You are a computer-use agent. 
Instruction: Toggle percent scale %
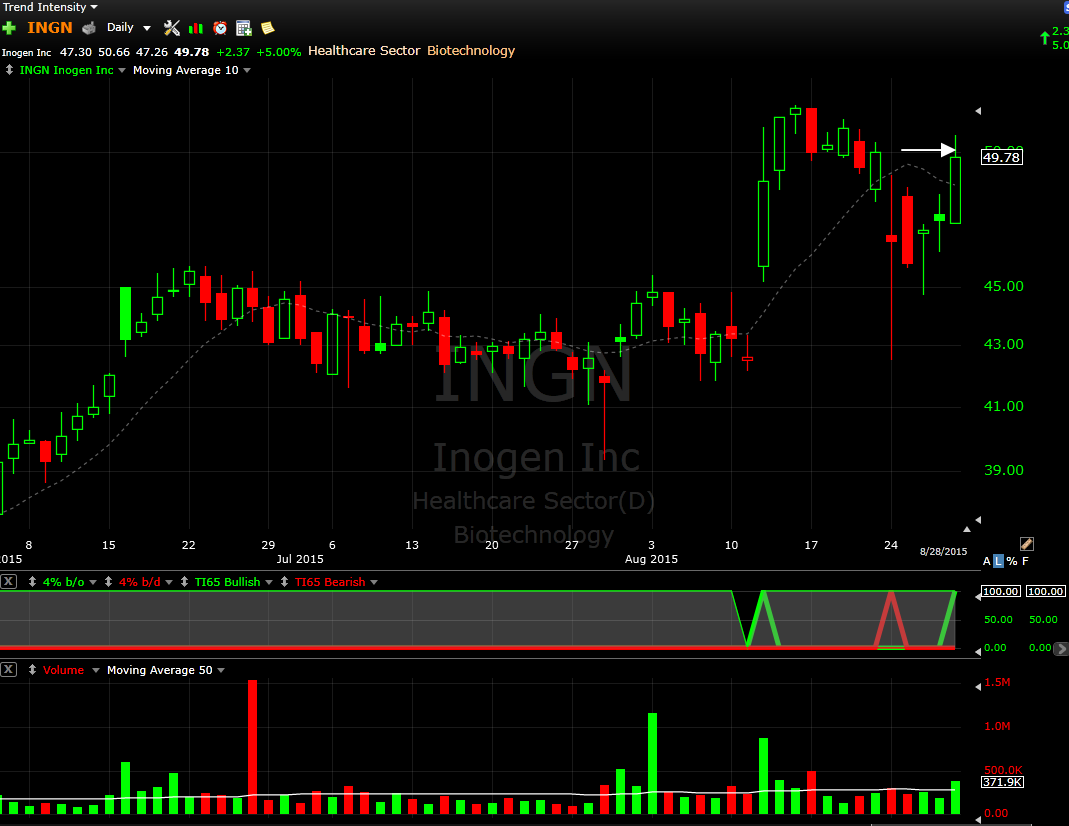pos(1012,561)
